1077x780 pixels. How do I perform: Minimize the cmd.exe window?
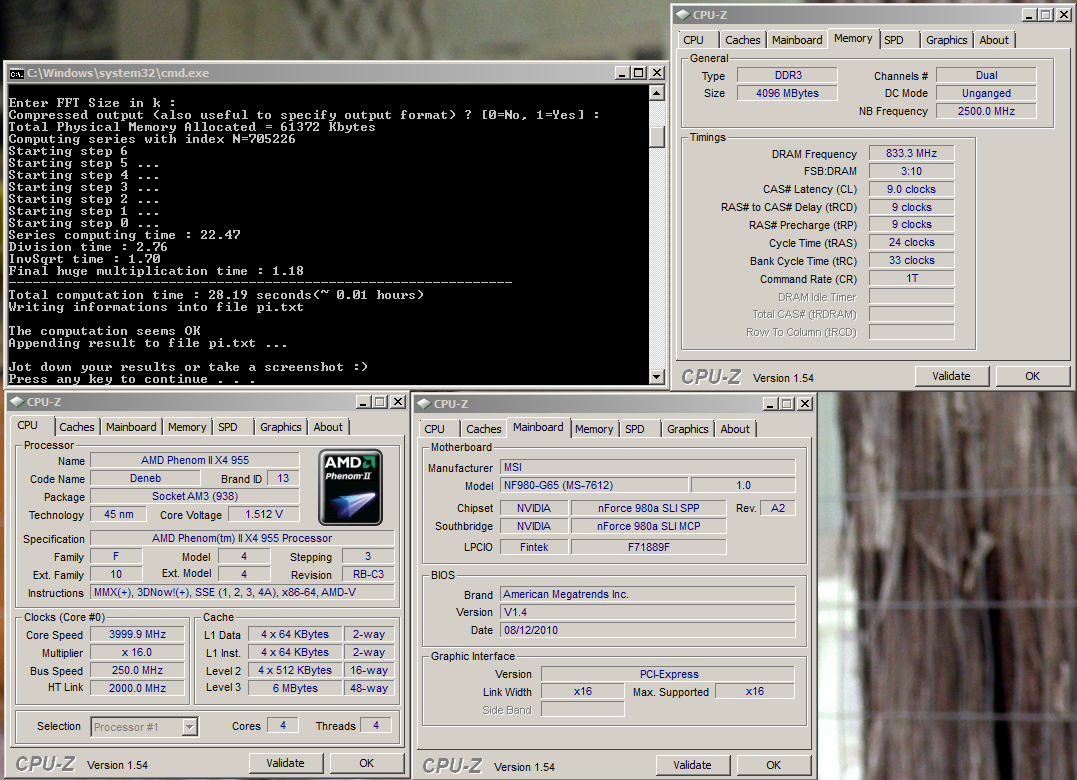(x=622, y=73)
